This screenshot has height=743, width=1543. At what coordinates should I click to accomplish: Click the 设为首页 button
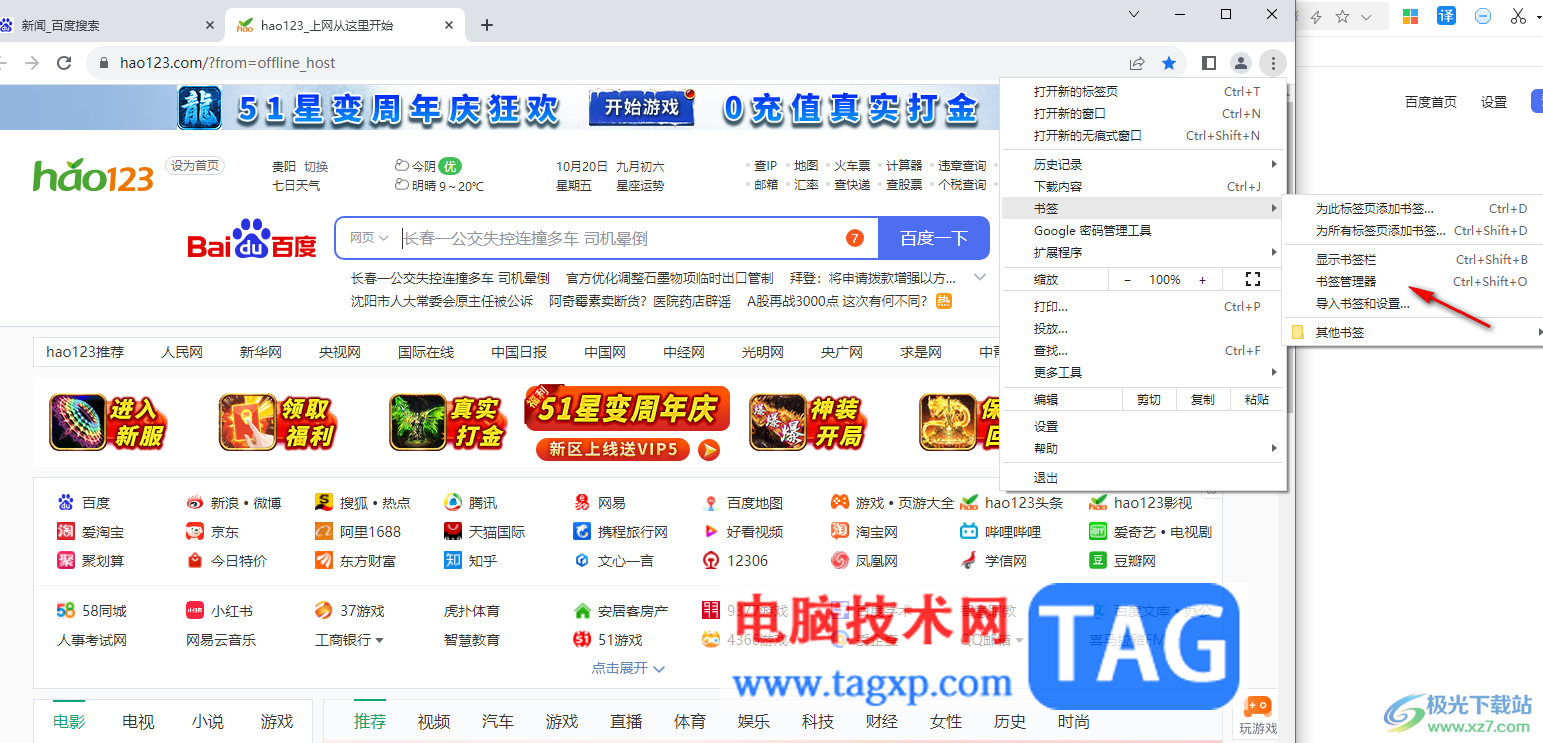tap(195, 166)
